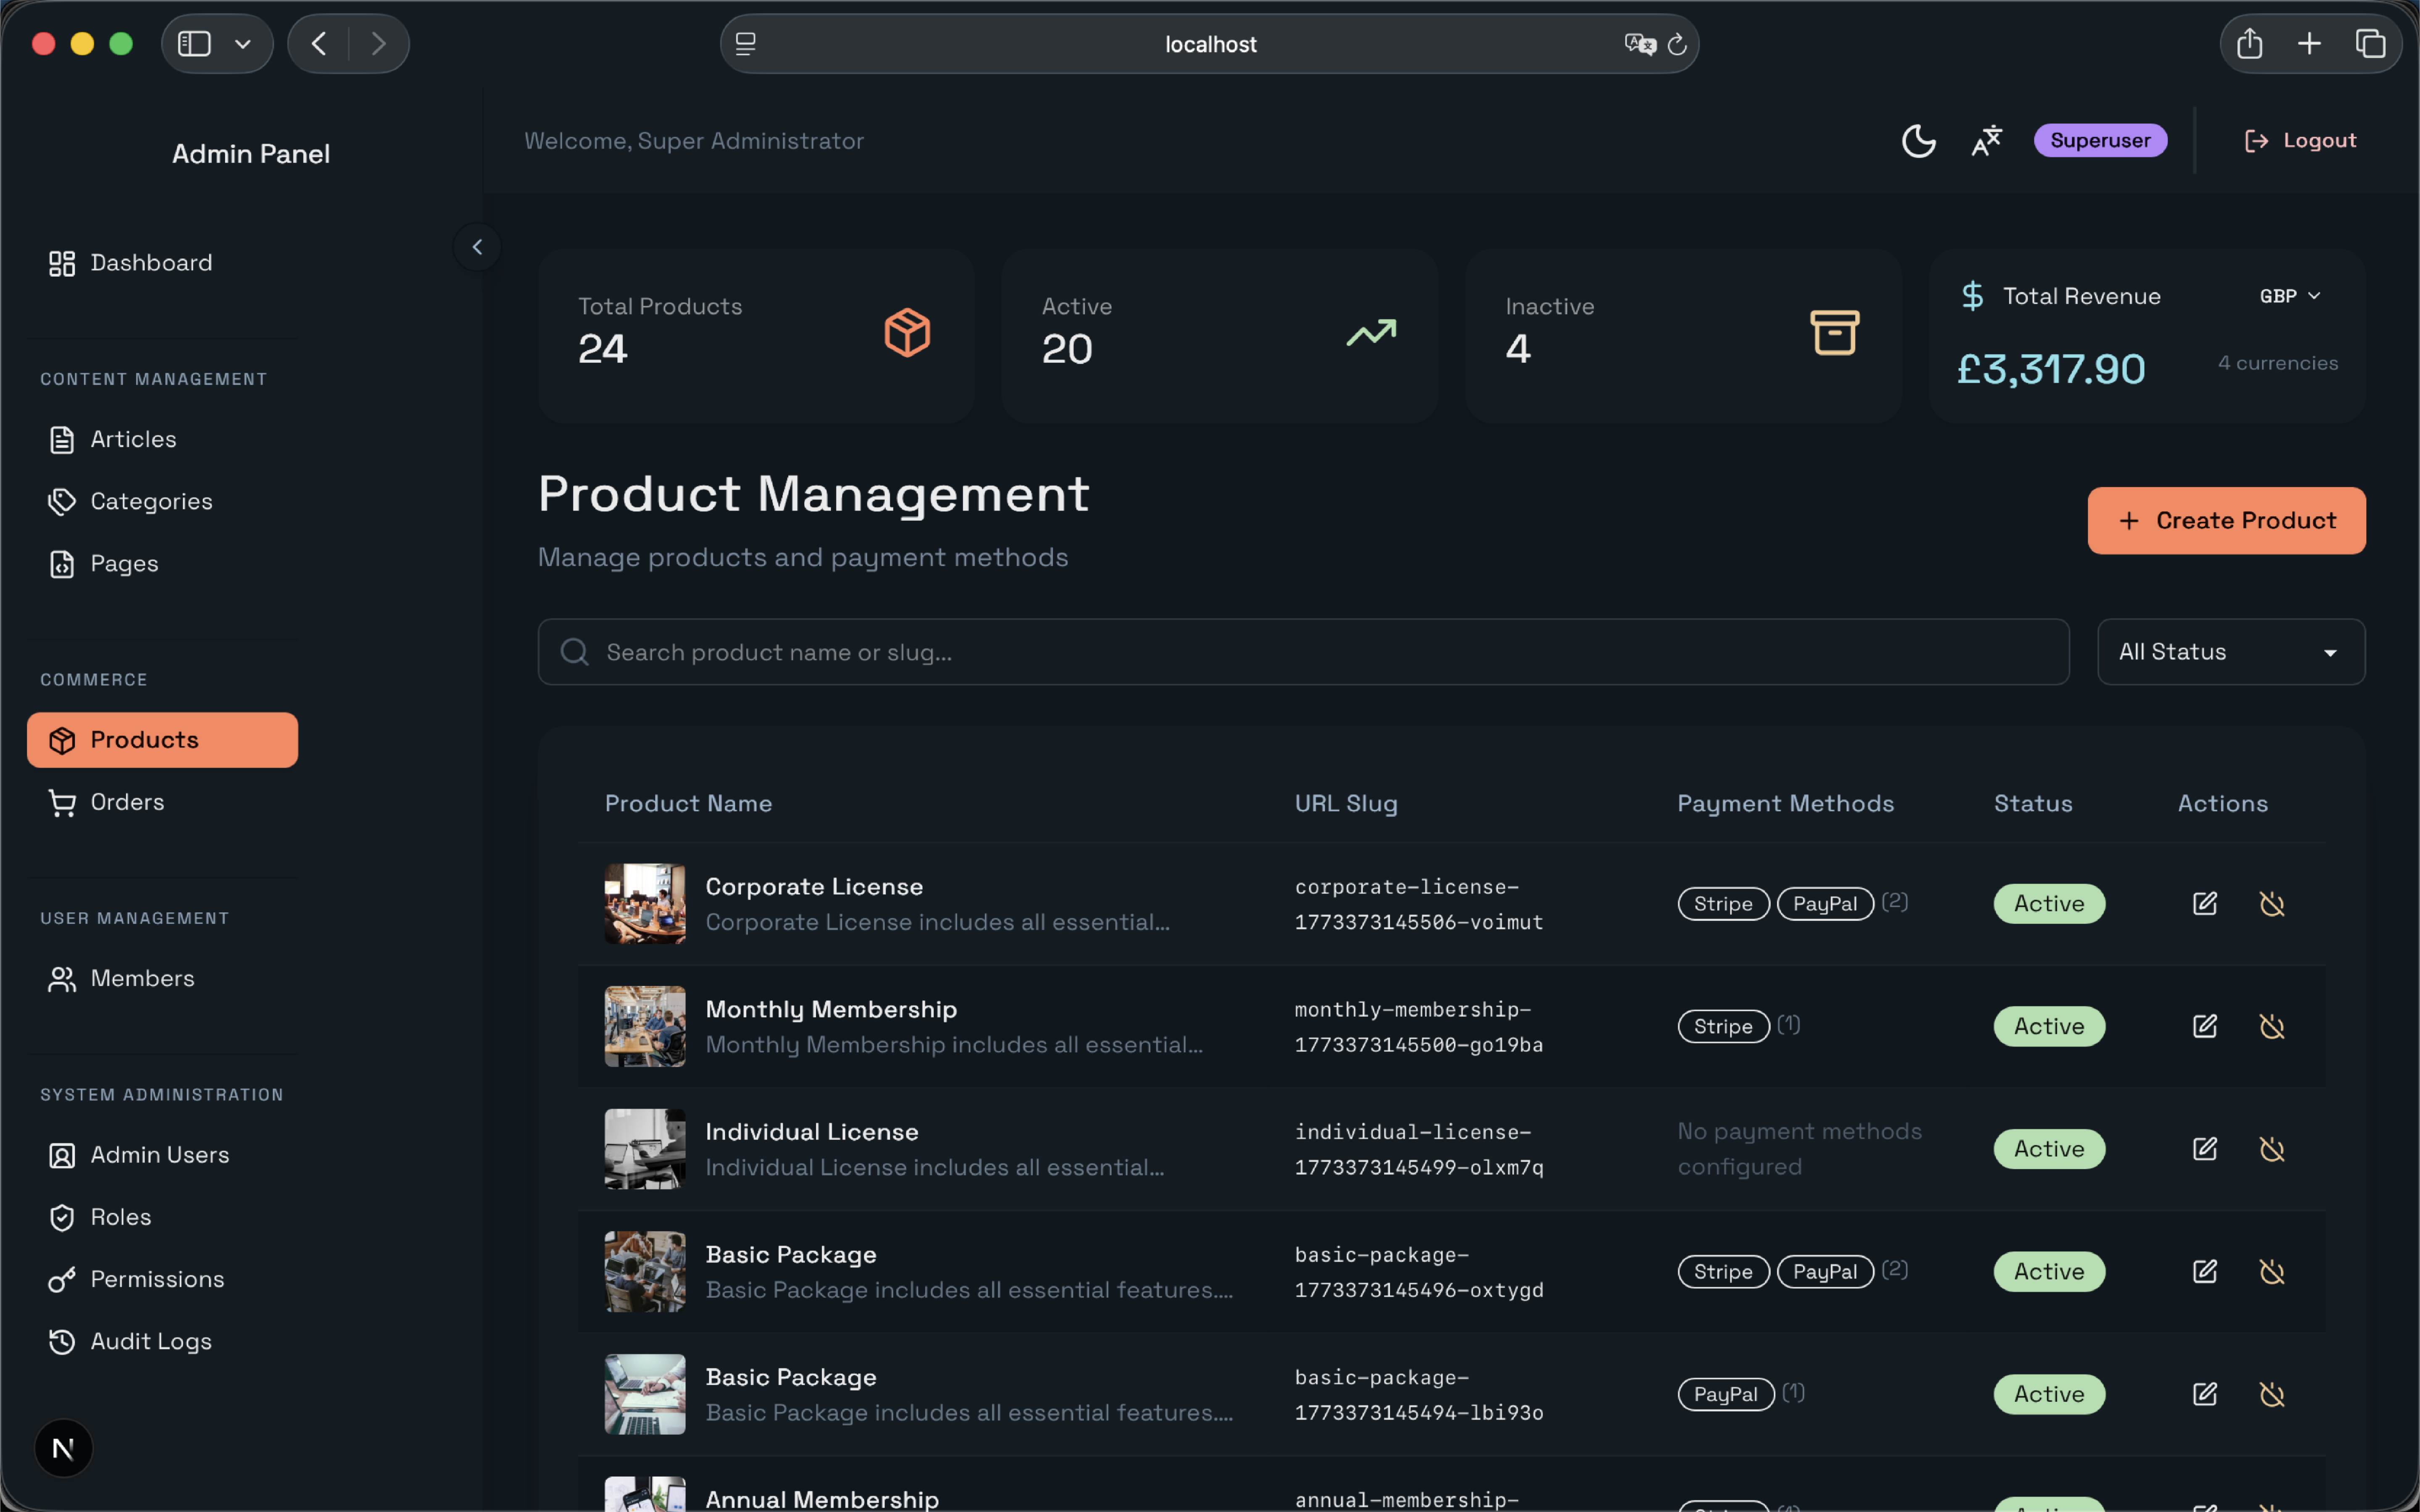This screenshot has height=1512, width=2420.
Task: Click the Total Products box icon
Action: click(907, 333)
